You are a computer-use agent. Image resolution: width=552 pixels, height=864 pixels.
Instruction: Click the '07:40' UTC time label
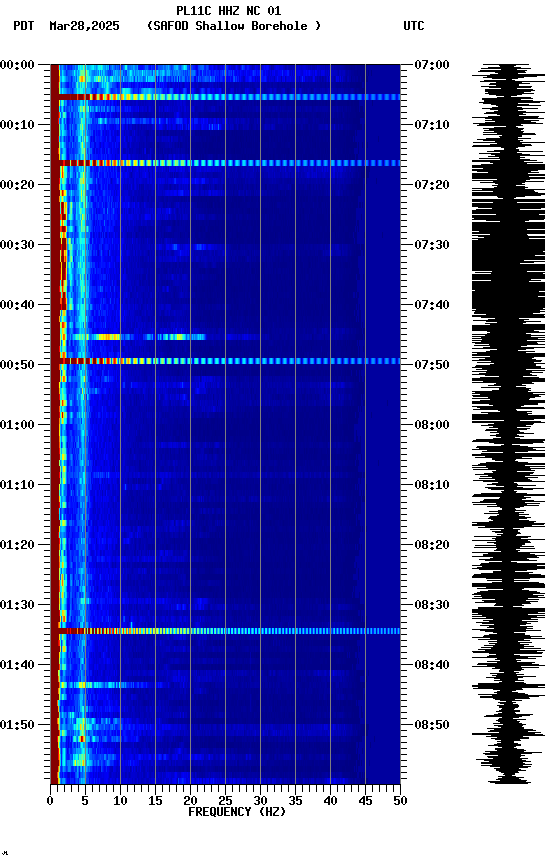[431, 305]
